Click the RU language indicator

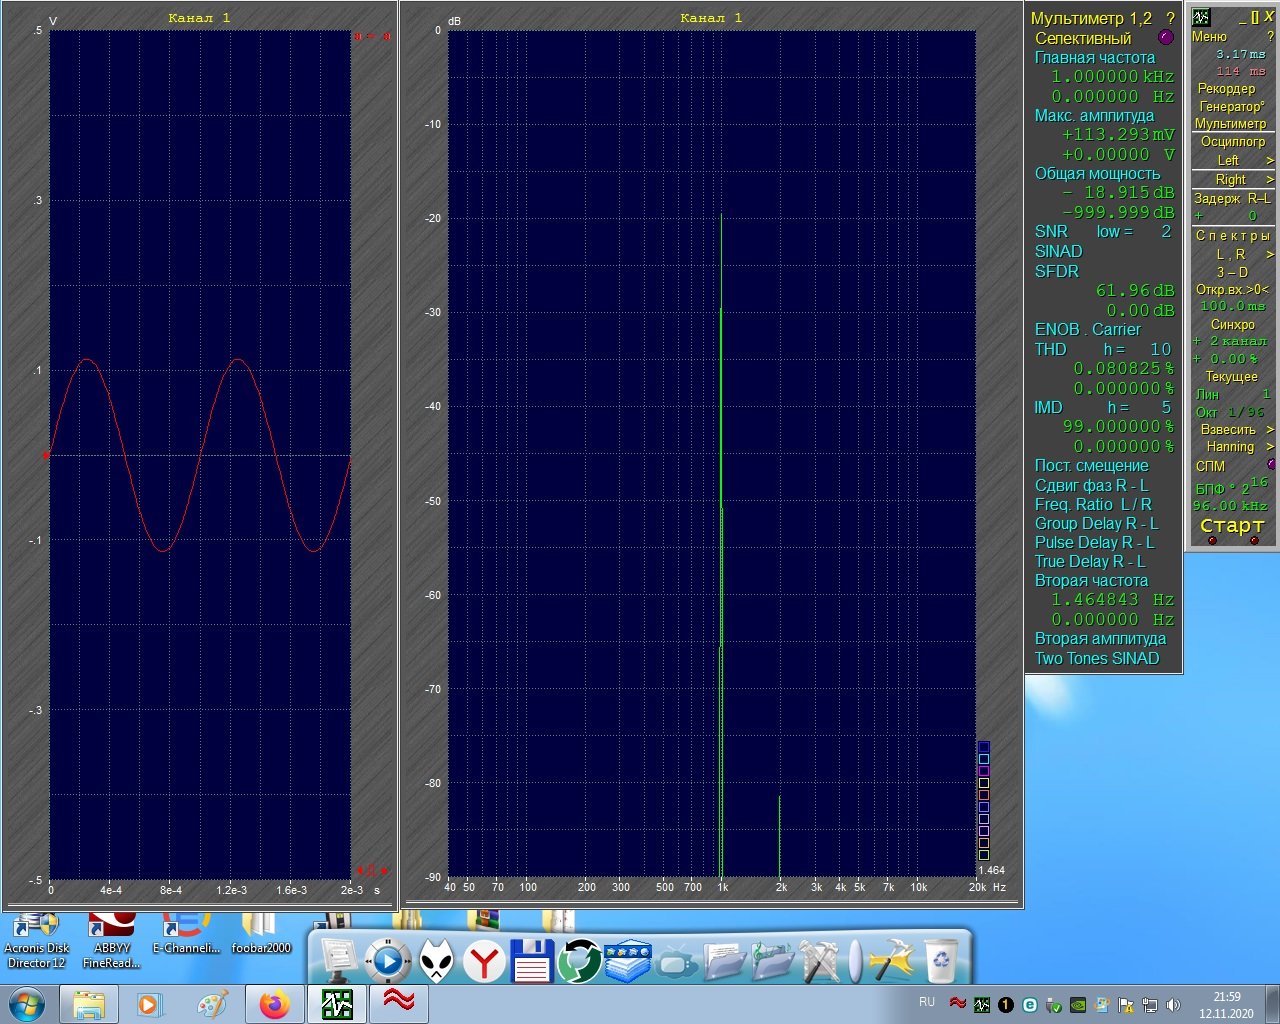(x=927, y=1002)
